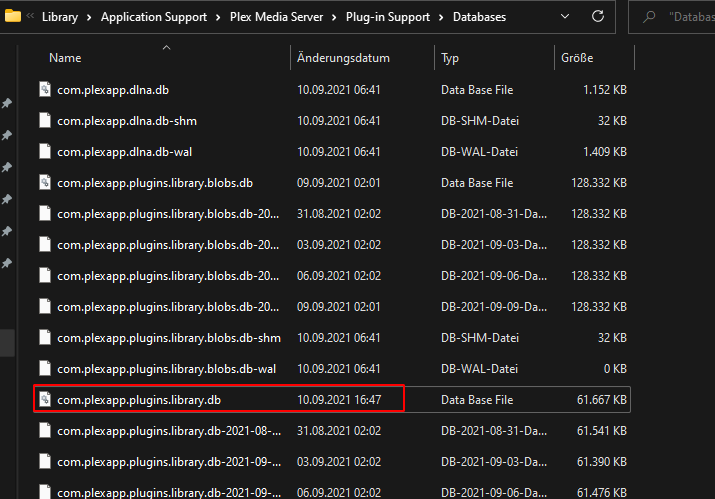Click the icon of com.plexapp.plugins.library.blobs.db
Viewport: 715px width, 499px height.
[45, 182]
